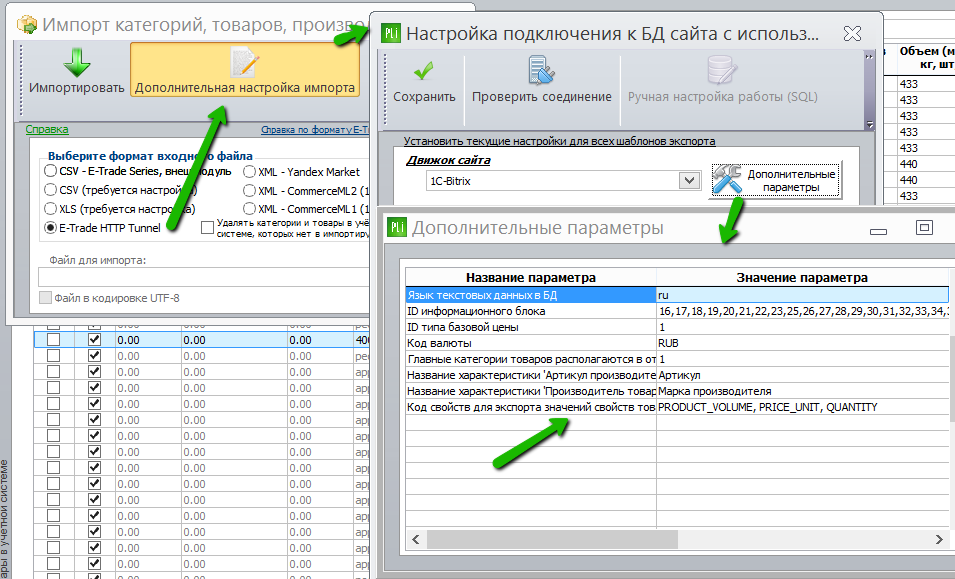The height and width of the screenshot is (579, 955).
Task: Click PRODUCT_VOLUME, PRICE_UNIT, QUANTITY value cell
Action: click(x=802, y=407)
